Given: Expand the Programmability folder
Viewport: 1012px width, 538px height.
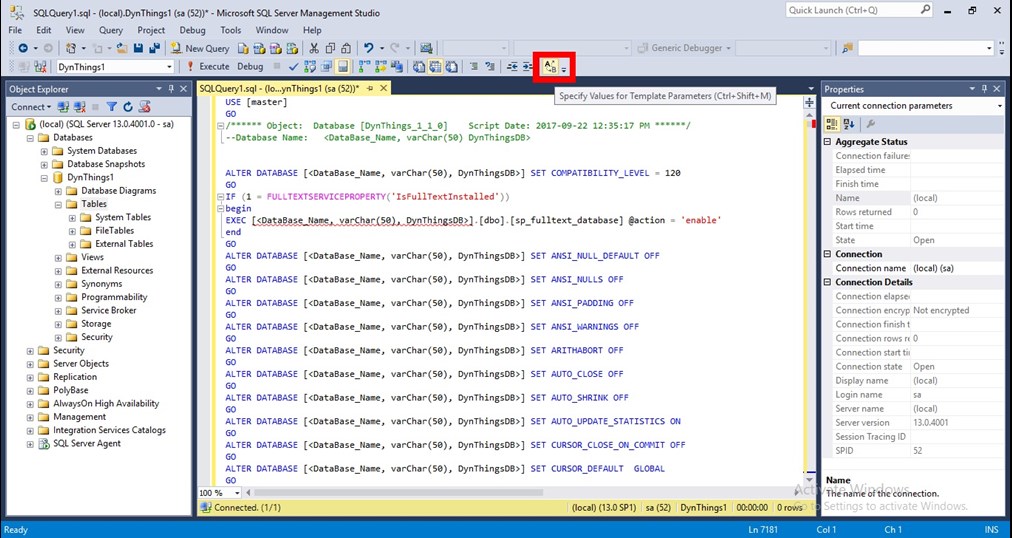Looking at the screenshot, I should (x=58, y=297).
